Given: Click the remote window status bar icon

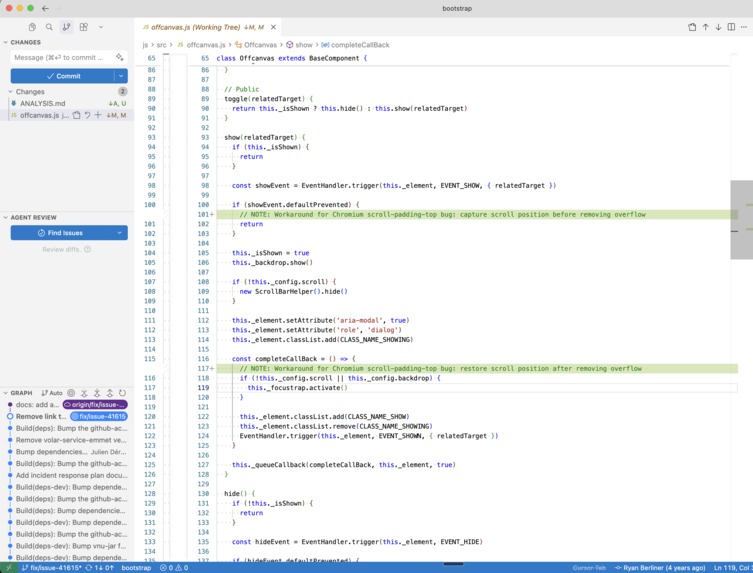Looking at the screenshot, I should tap(8, 568).
